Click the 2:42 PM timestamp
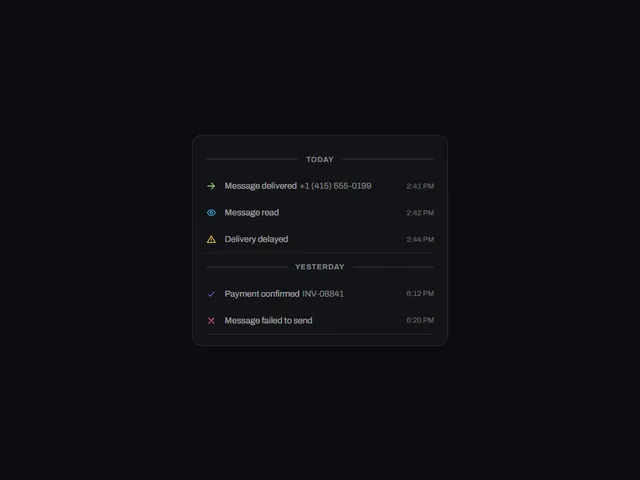 point(420,213)
